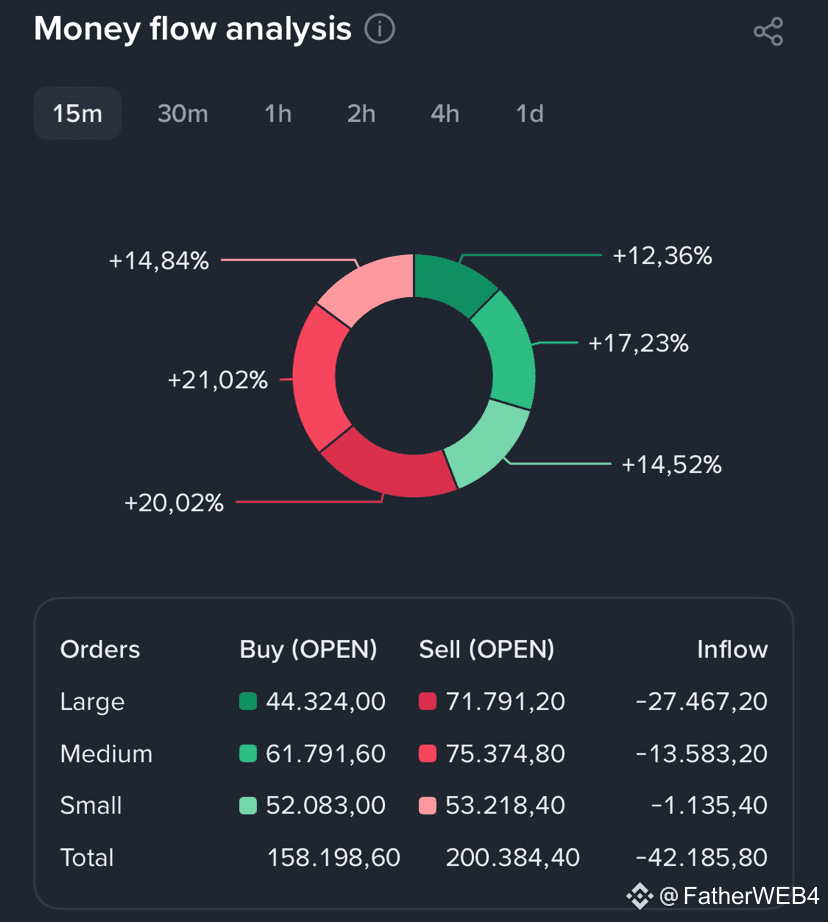Click the Binance logo watermark icon

click(x=640, y=894)
